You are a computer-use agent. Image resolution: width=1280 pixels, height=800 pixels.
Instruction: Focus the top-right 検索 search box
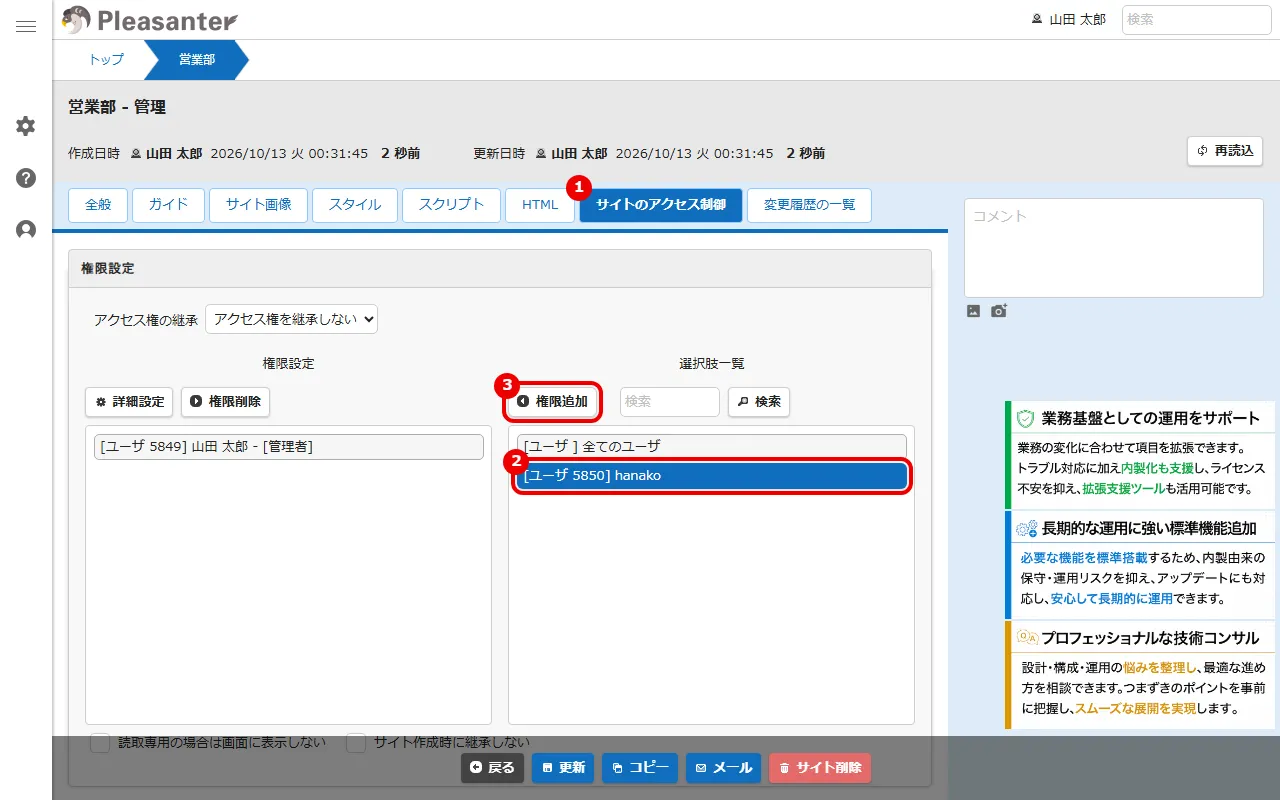coord(1197,19)
